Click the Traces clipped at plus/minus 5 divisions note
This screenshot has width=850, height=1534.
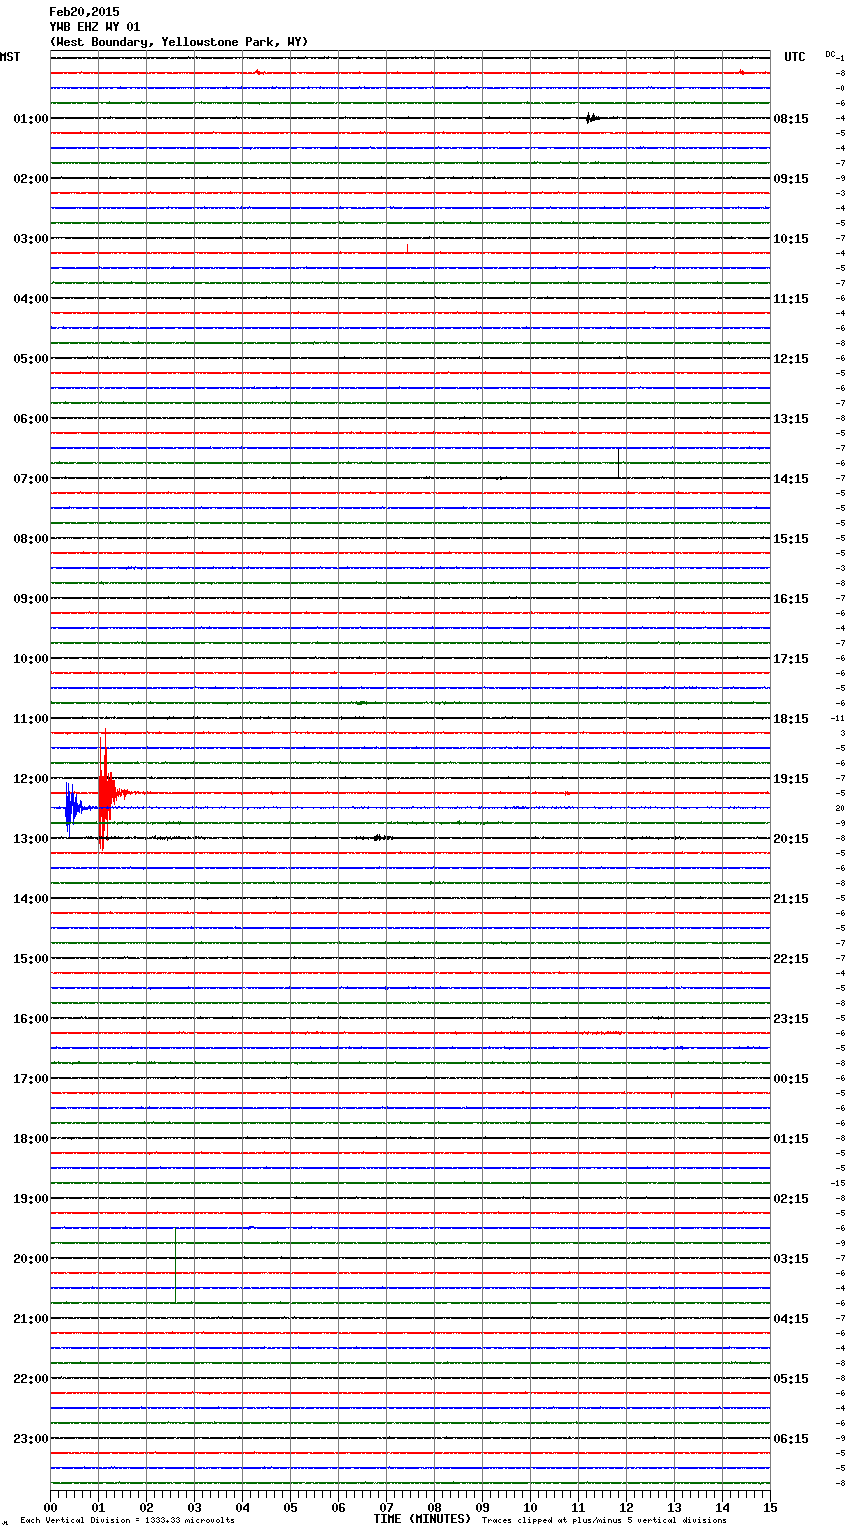click(x=604, y=1521)
